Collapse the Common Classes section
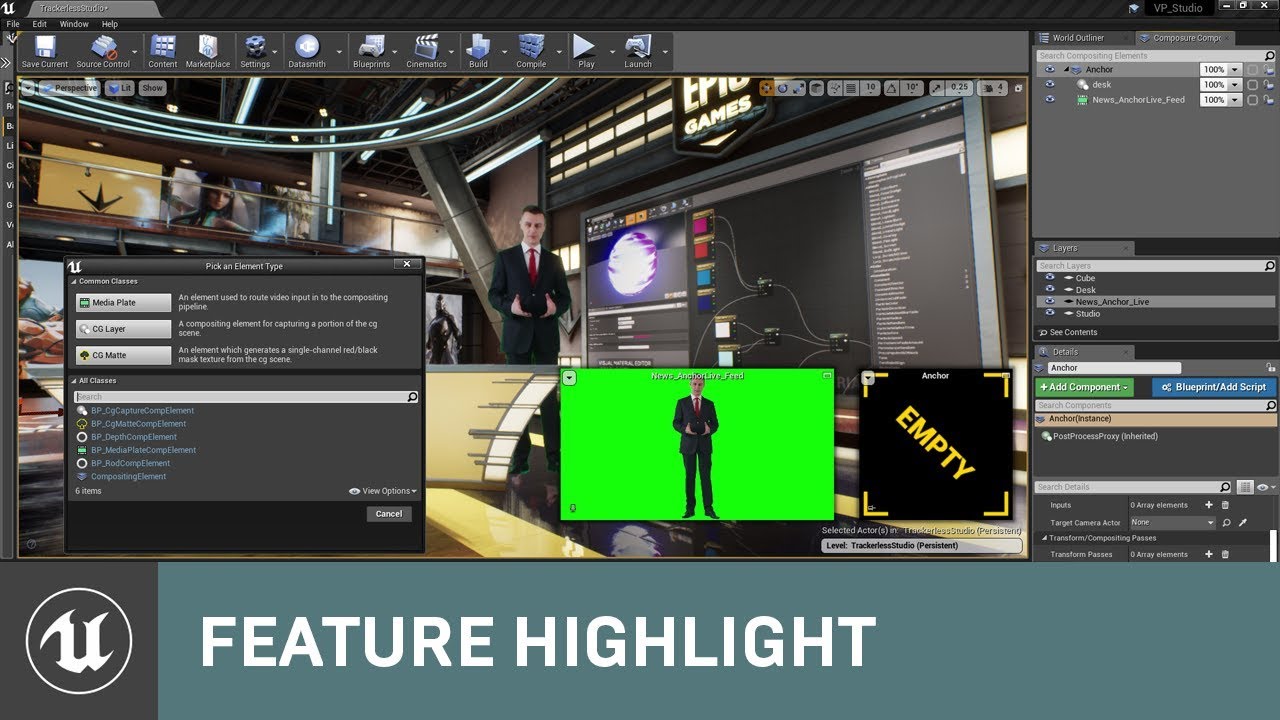This screenshot has width=1280, height=720. pyautogui.click(x=73, y=282)
